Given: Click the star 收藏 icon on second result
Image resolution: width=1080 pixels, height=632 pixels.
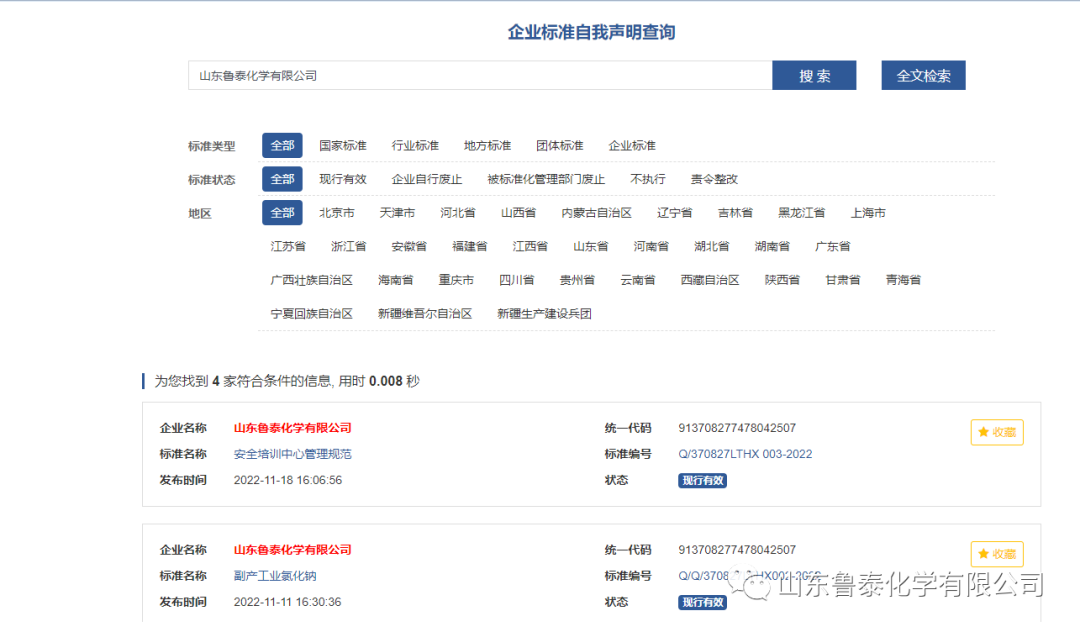Looking at the screenshot, I should 996,554.
